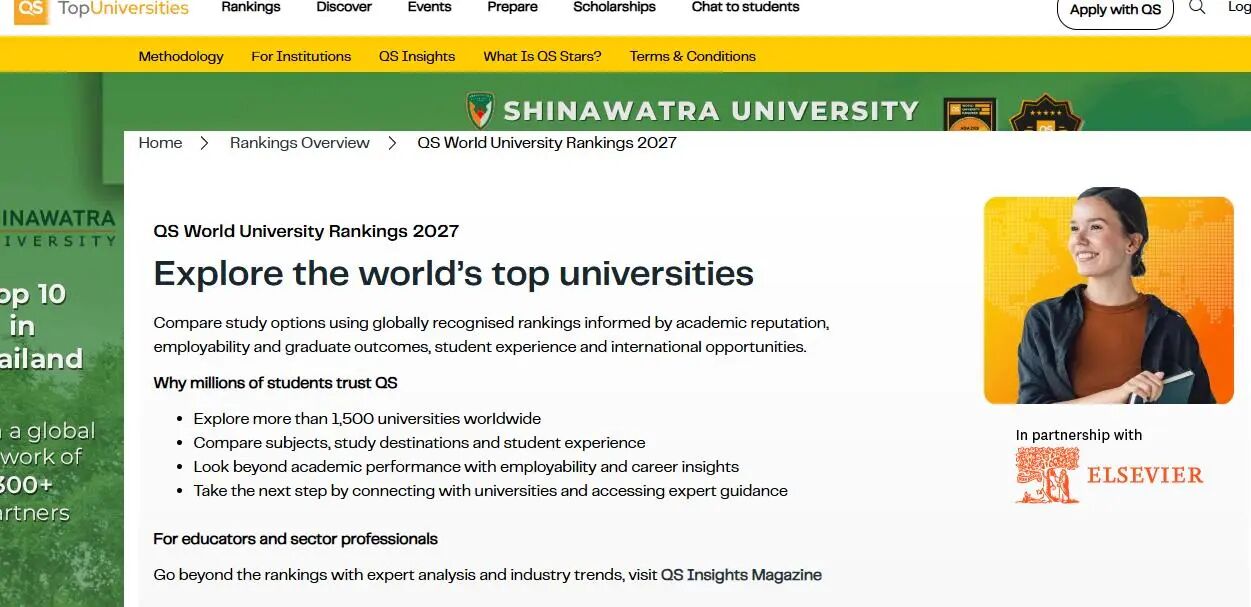Open What Is QS Stars? page
The image size is (1251, 607).
[542, 56]
